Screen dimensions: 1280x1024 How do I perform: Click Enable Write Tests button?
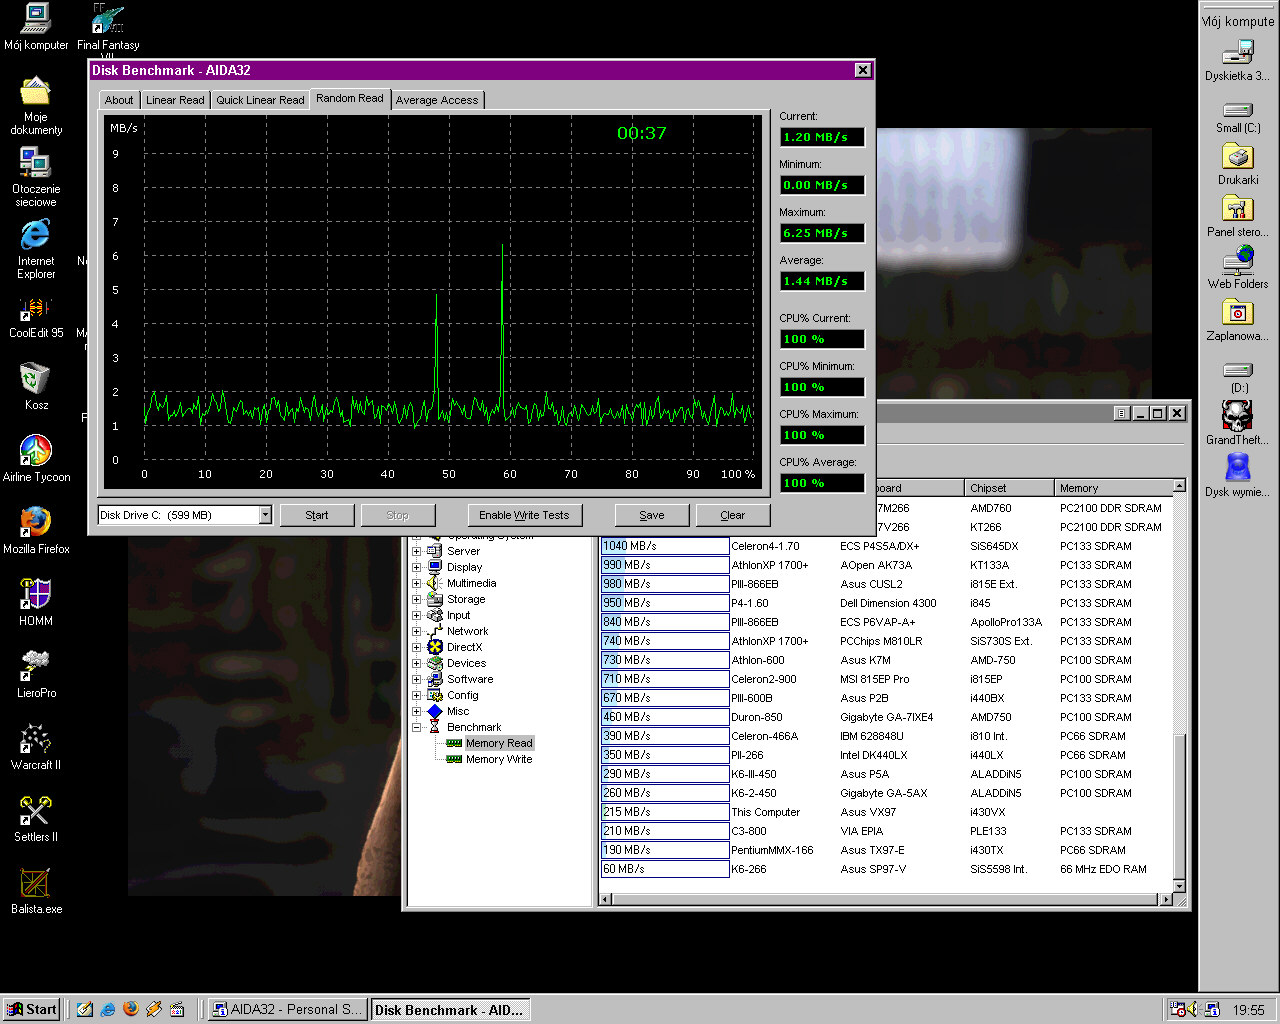pyautogui.click(x=524, y=515)
